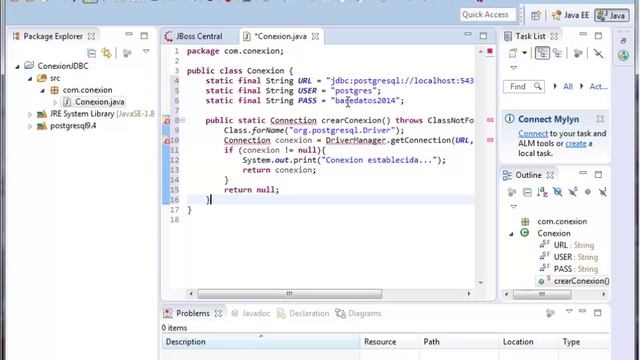
Task: Open the Diagrams tab
Action: pos(358,313)
